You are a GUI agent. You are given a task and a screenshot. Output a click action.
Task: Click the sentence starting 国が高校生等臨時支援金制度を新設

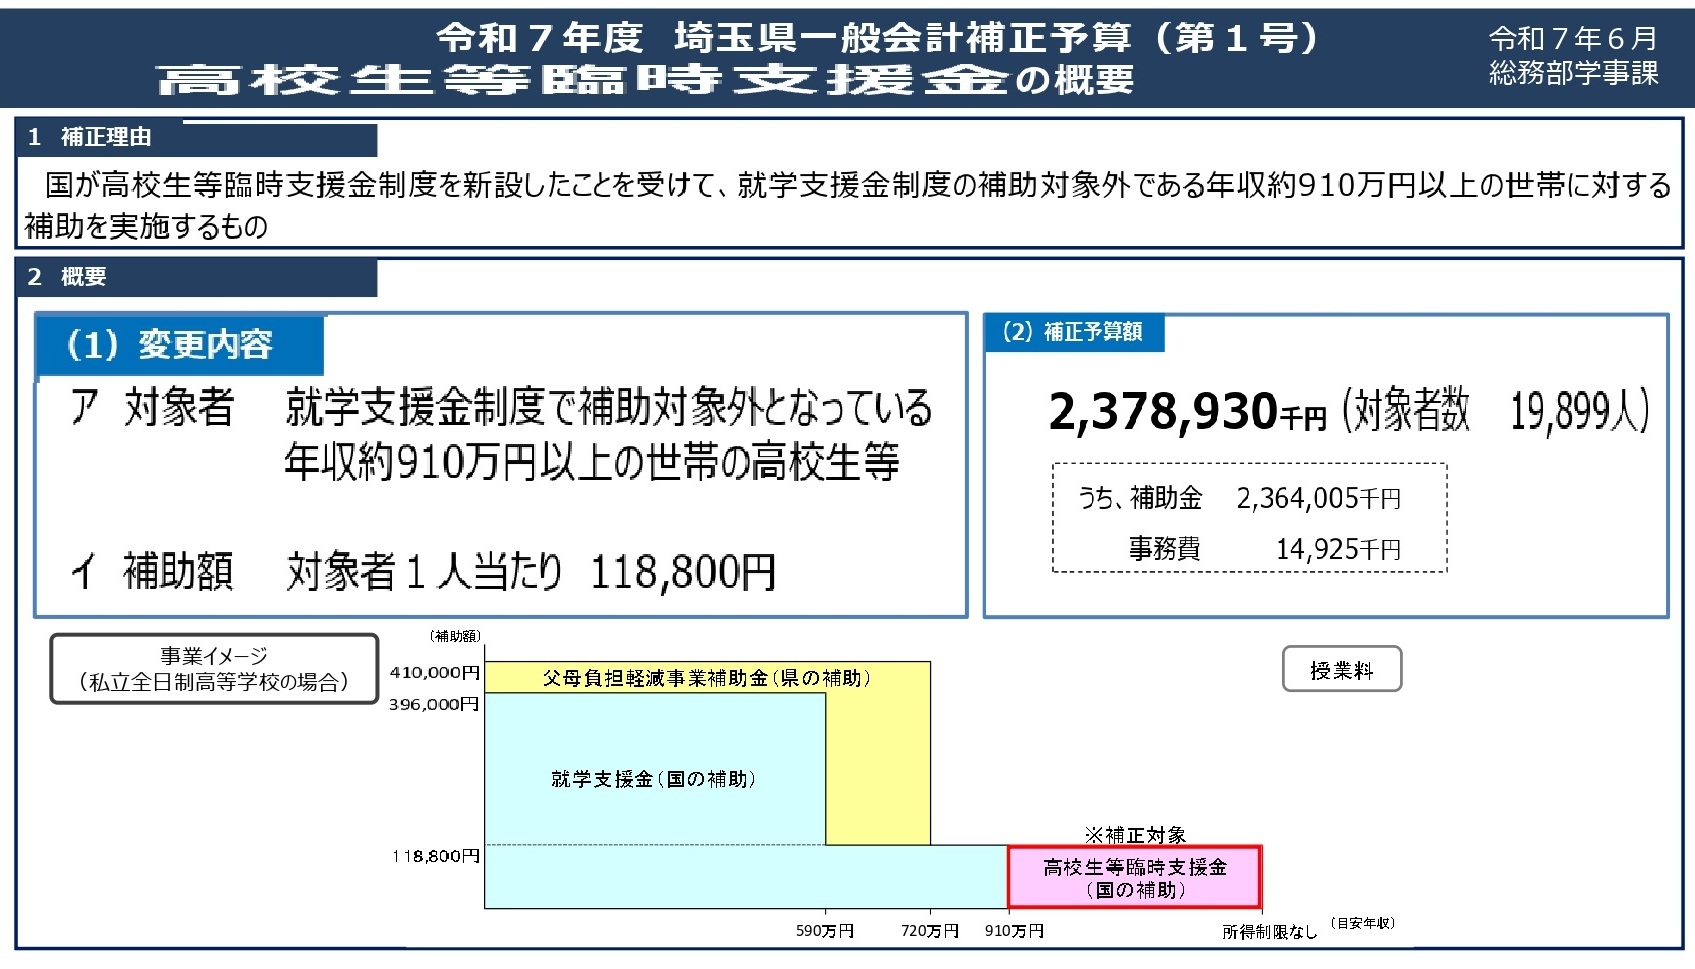tap(857, 185)
